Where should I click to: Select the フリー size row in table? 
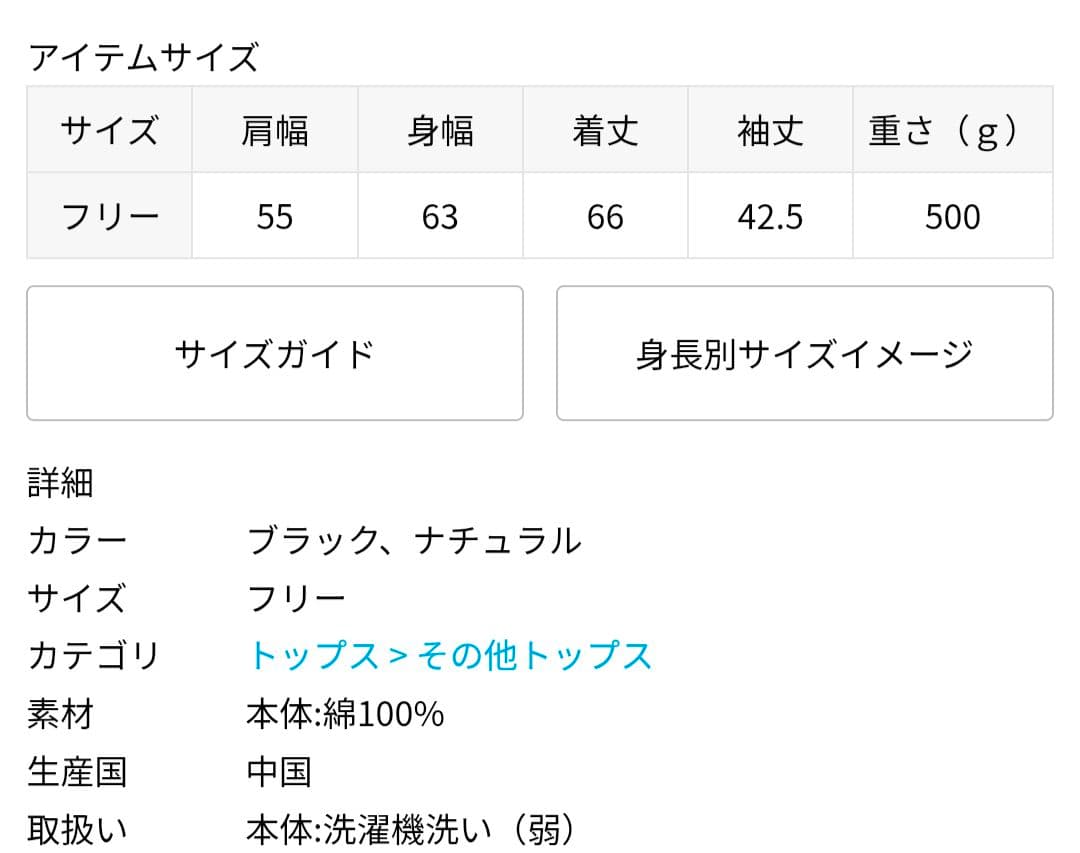[x=110, y=216]
